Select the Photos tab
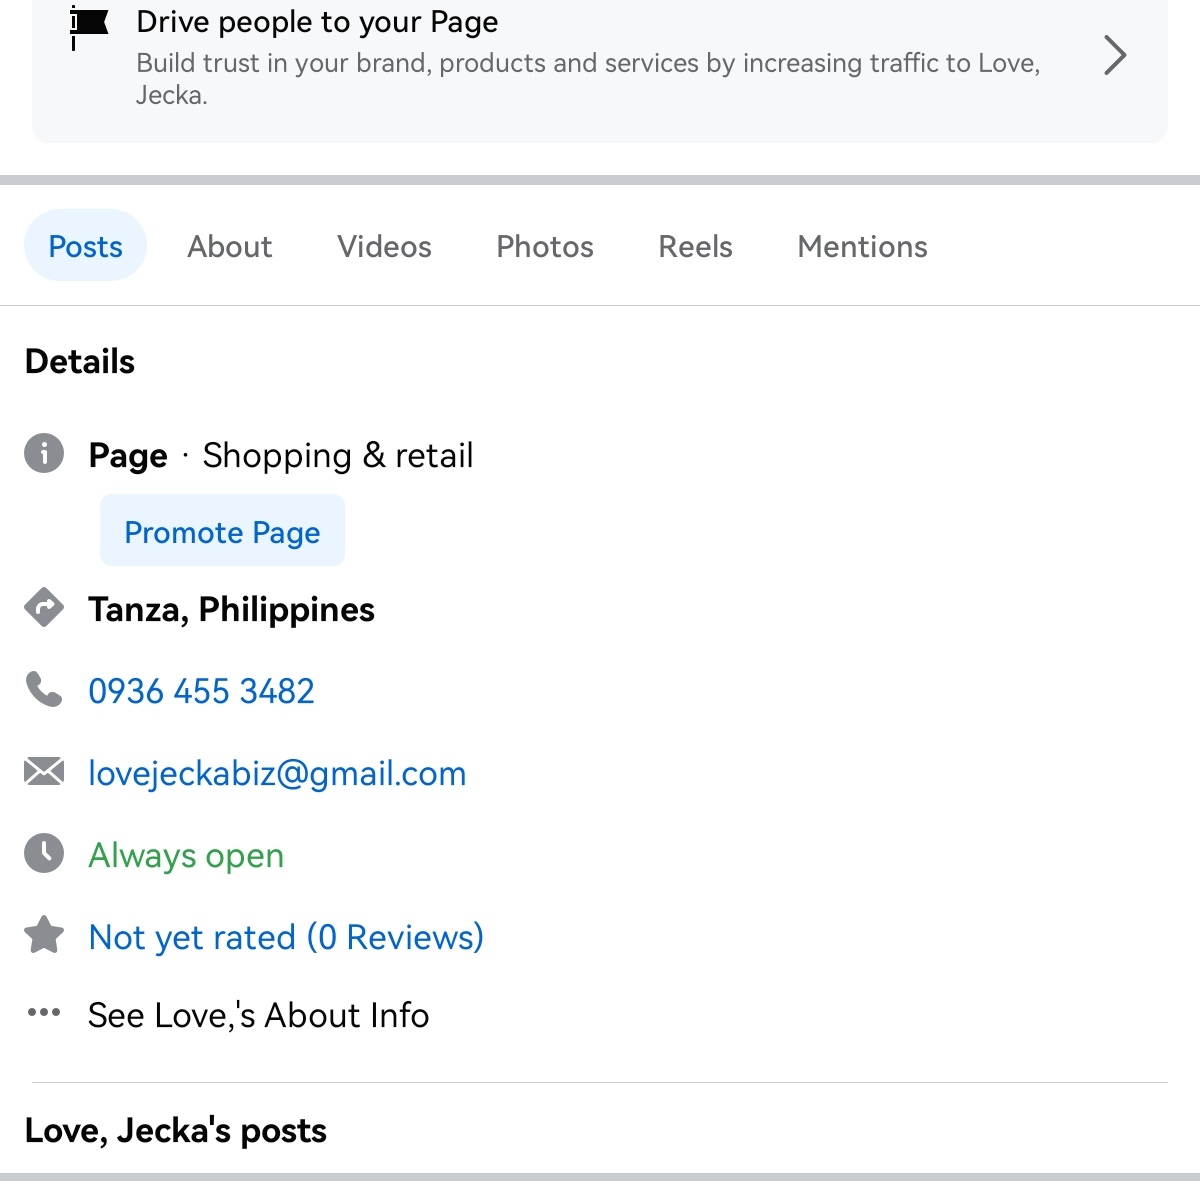Image resolution: width=1200 pixels, height=1200 pixels. pos(545,246)
